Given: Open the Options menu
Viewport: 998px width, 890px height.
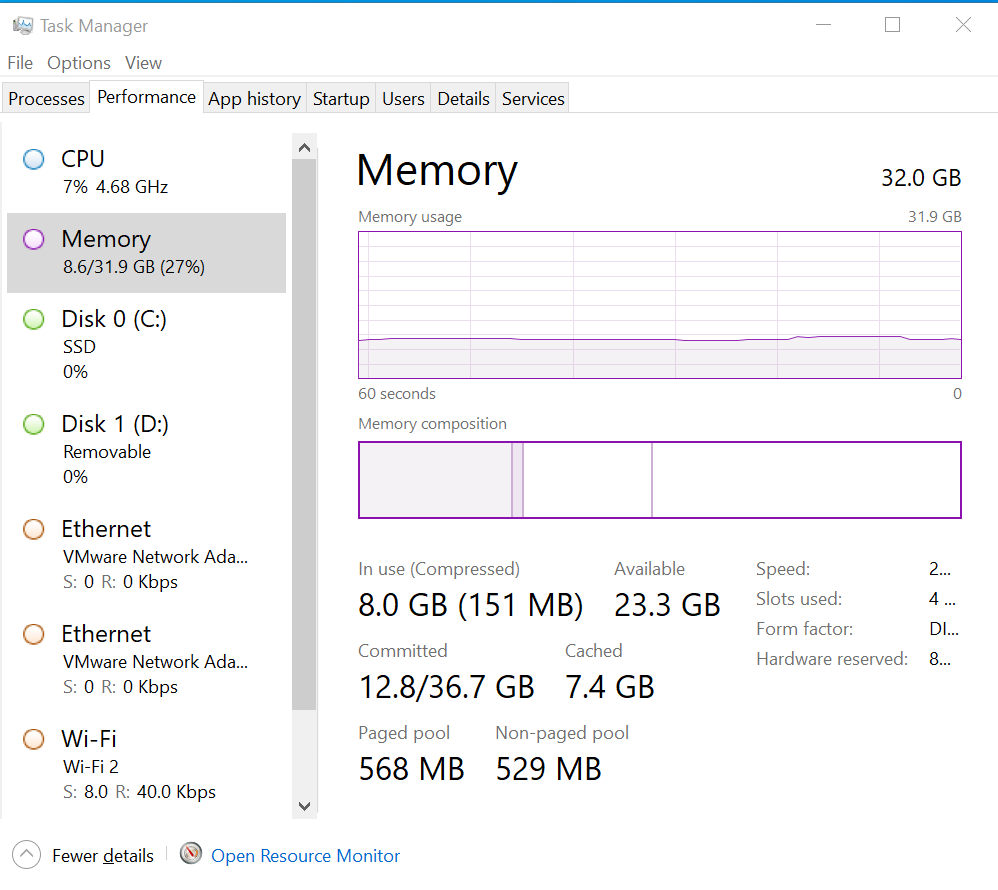Looking at the screenshot, I should tap(78, 62).
